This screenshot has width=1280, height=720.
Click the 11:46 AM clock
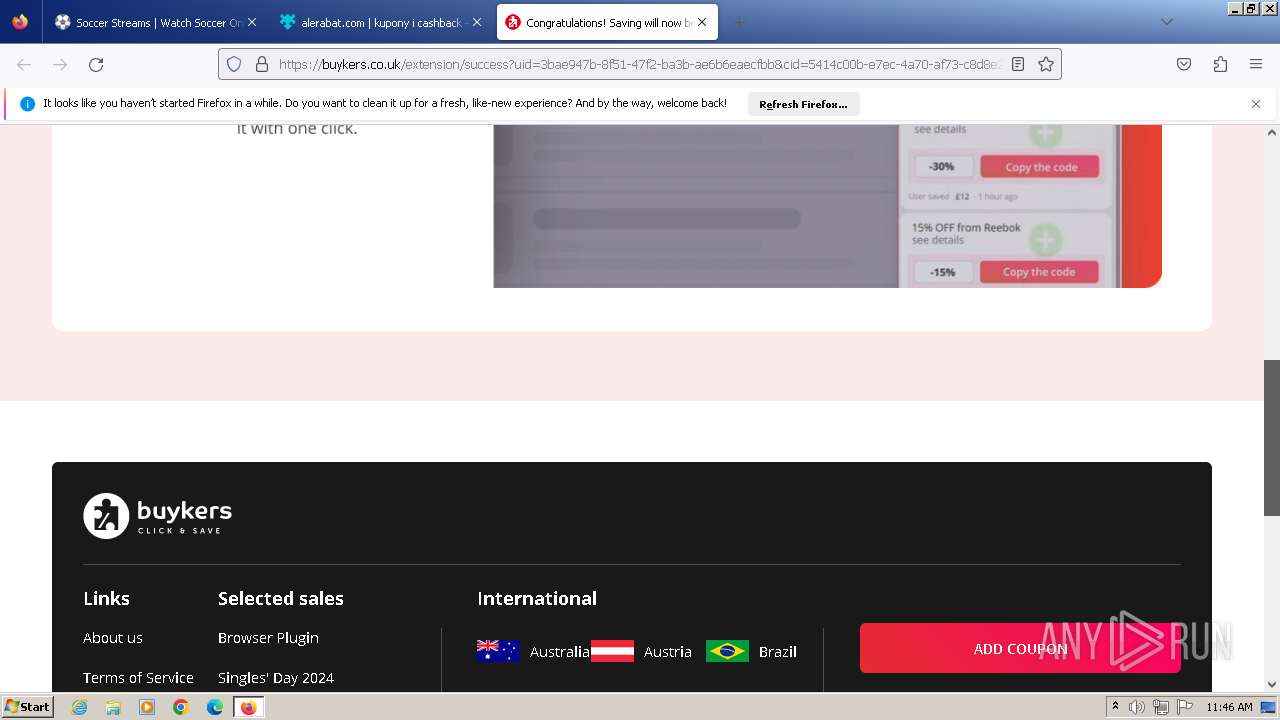(1229, 707)
